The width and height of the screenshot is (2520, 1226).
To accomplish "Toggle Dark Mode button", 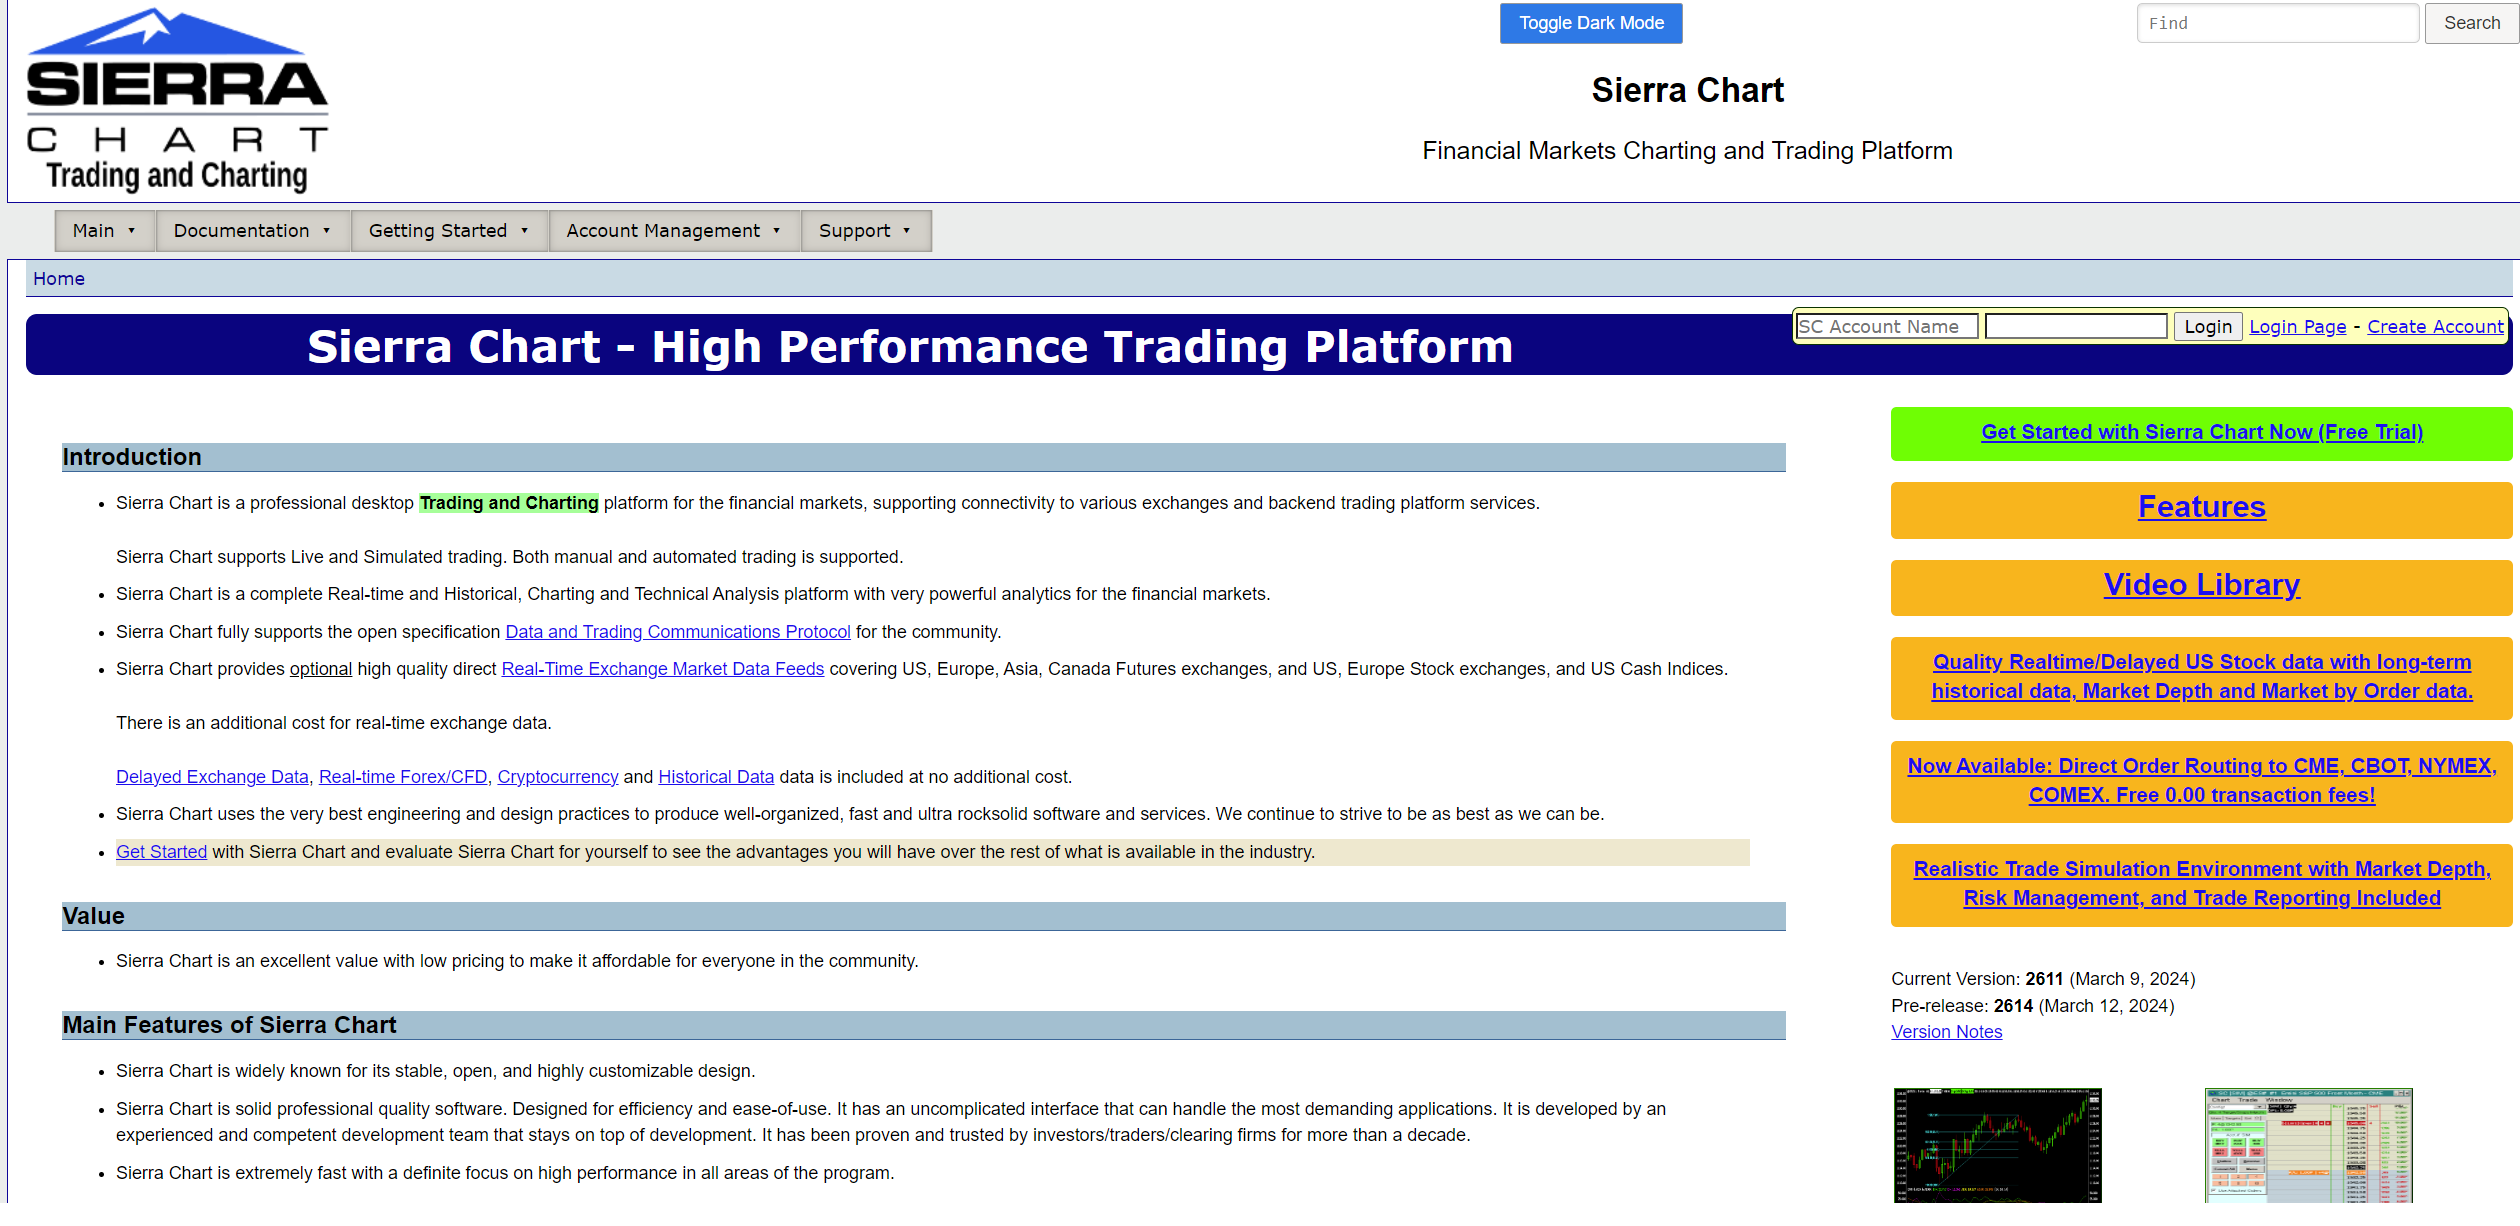I will point(1590,23).
